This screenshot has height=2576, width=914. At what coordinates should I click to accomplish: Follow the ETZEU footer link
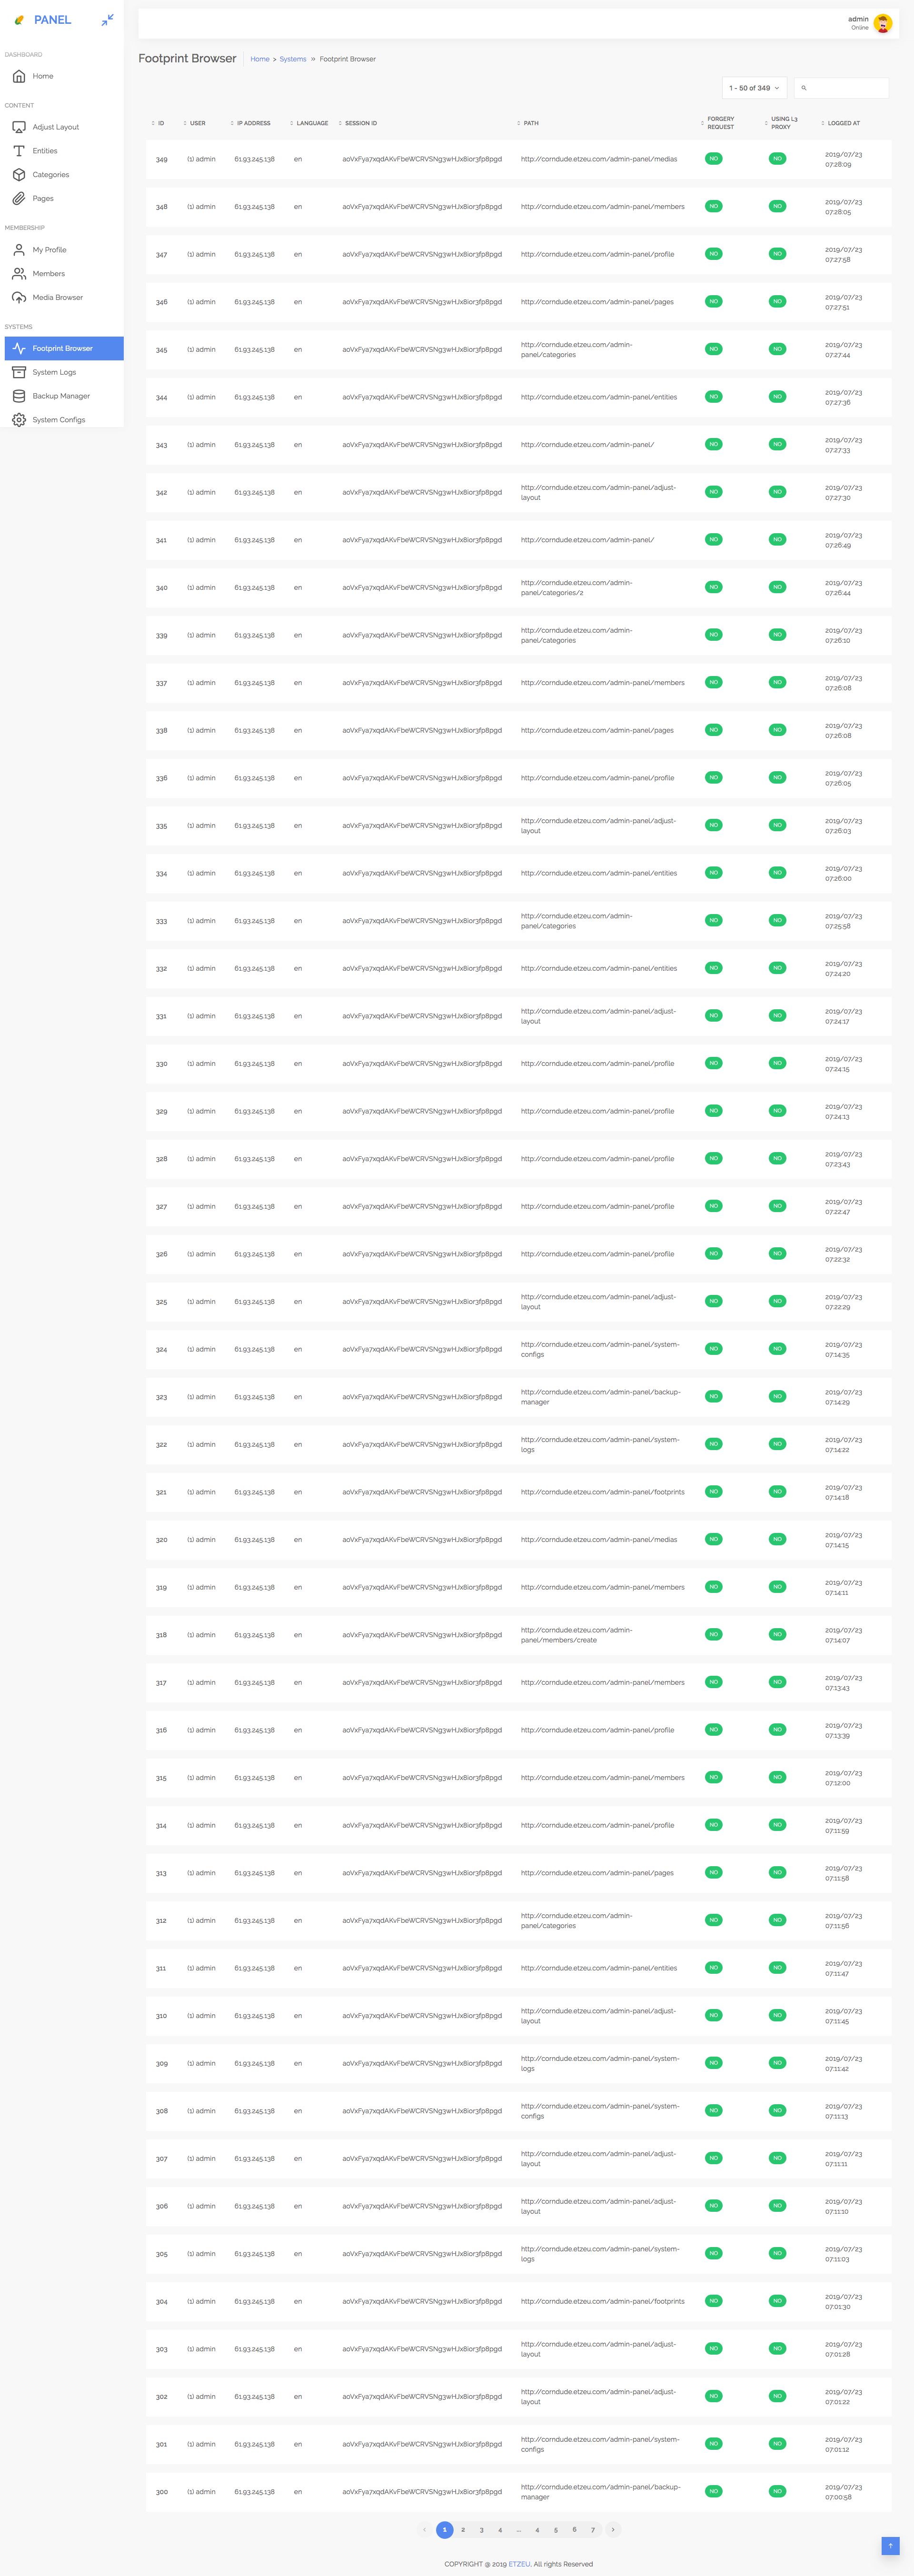click(519, 2563)
